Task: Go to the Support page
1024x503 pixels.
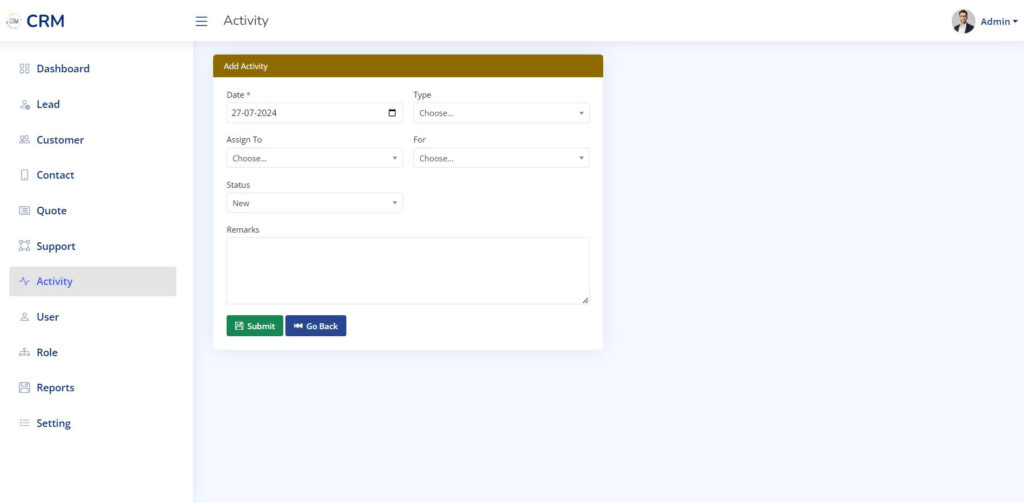Action: [93, 246]
